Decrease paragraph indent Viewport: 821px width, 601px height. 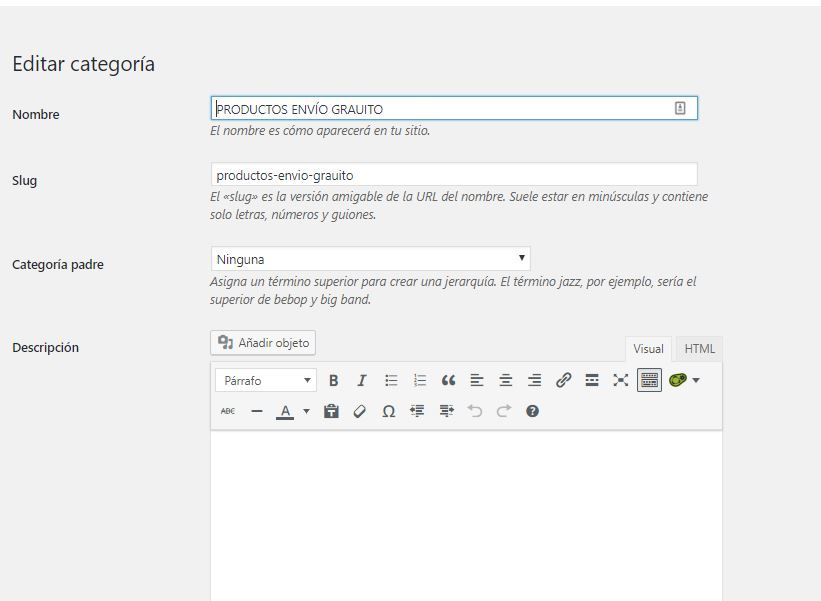417,411
